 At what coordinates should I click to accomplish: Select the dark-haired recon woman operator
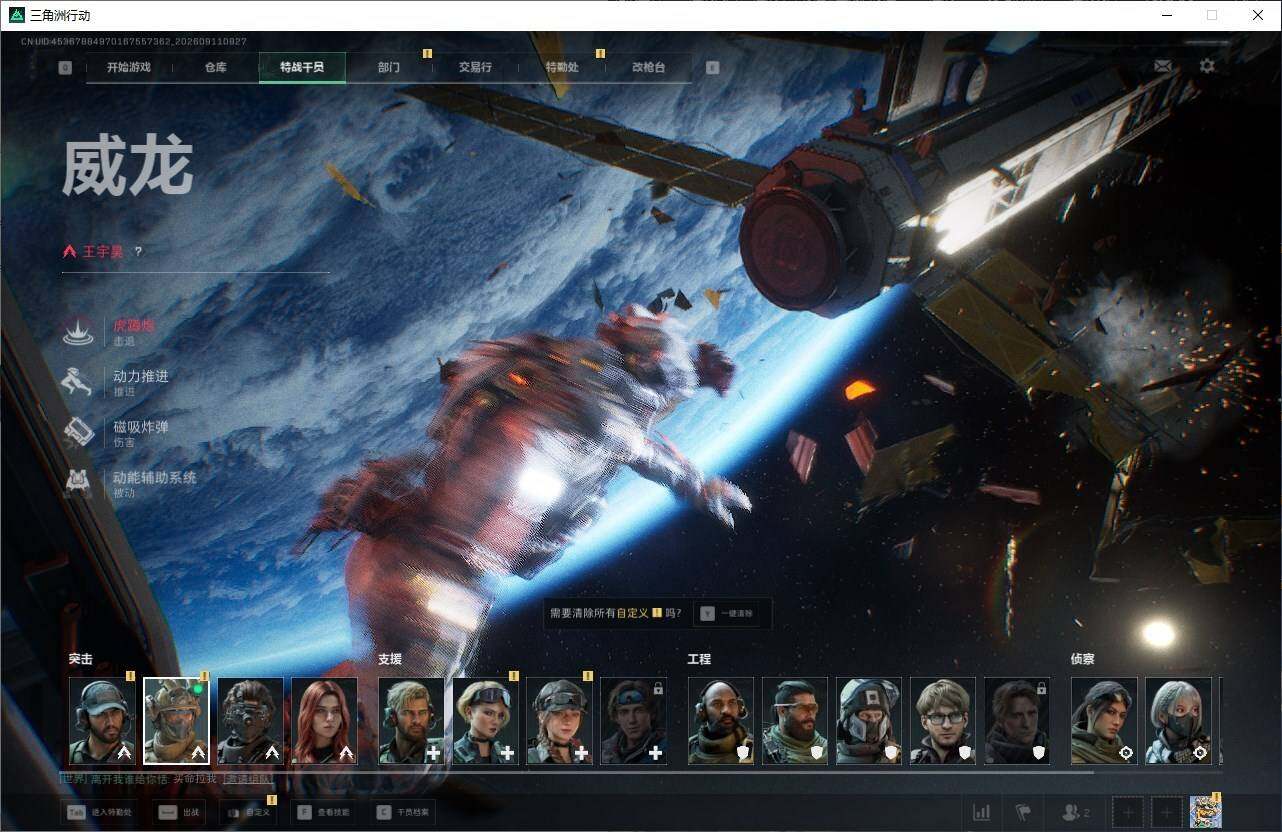[x=1104, y=721]
